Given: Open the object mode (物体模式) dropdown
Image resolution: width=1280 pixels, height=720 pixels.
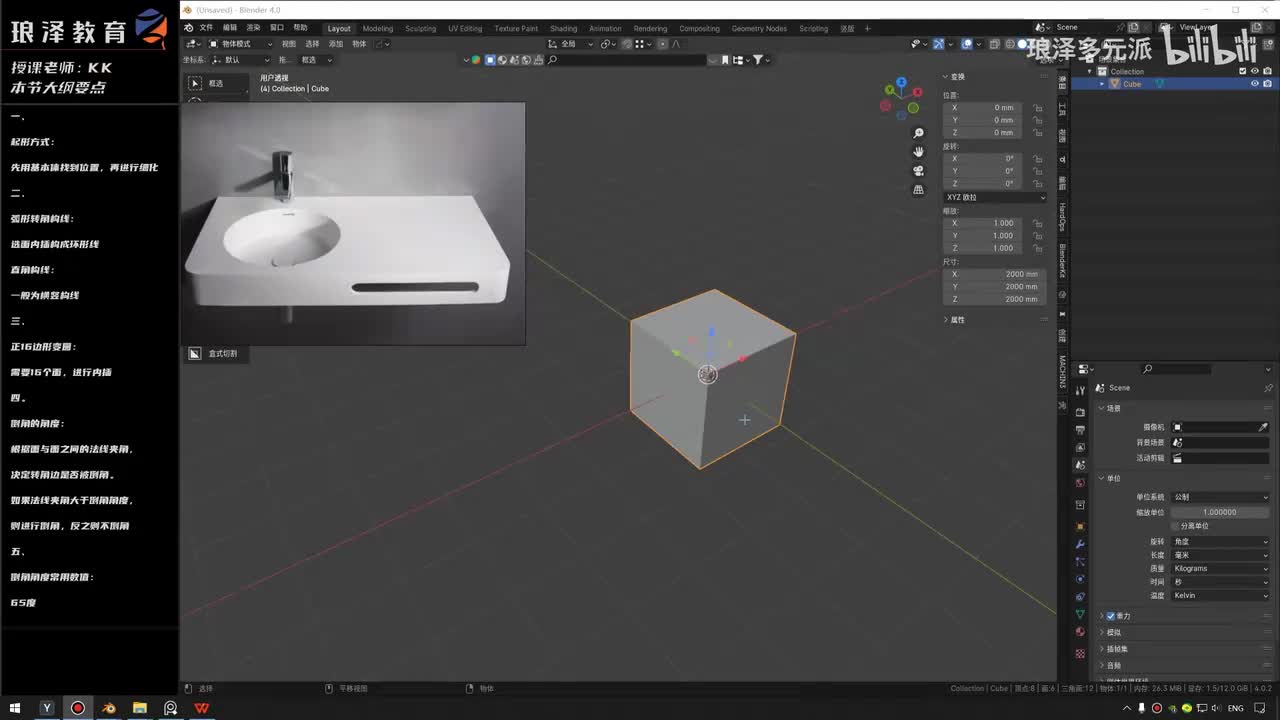Looking at the screenshot, I should [240, 44].
